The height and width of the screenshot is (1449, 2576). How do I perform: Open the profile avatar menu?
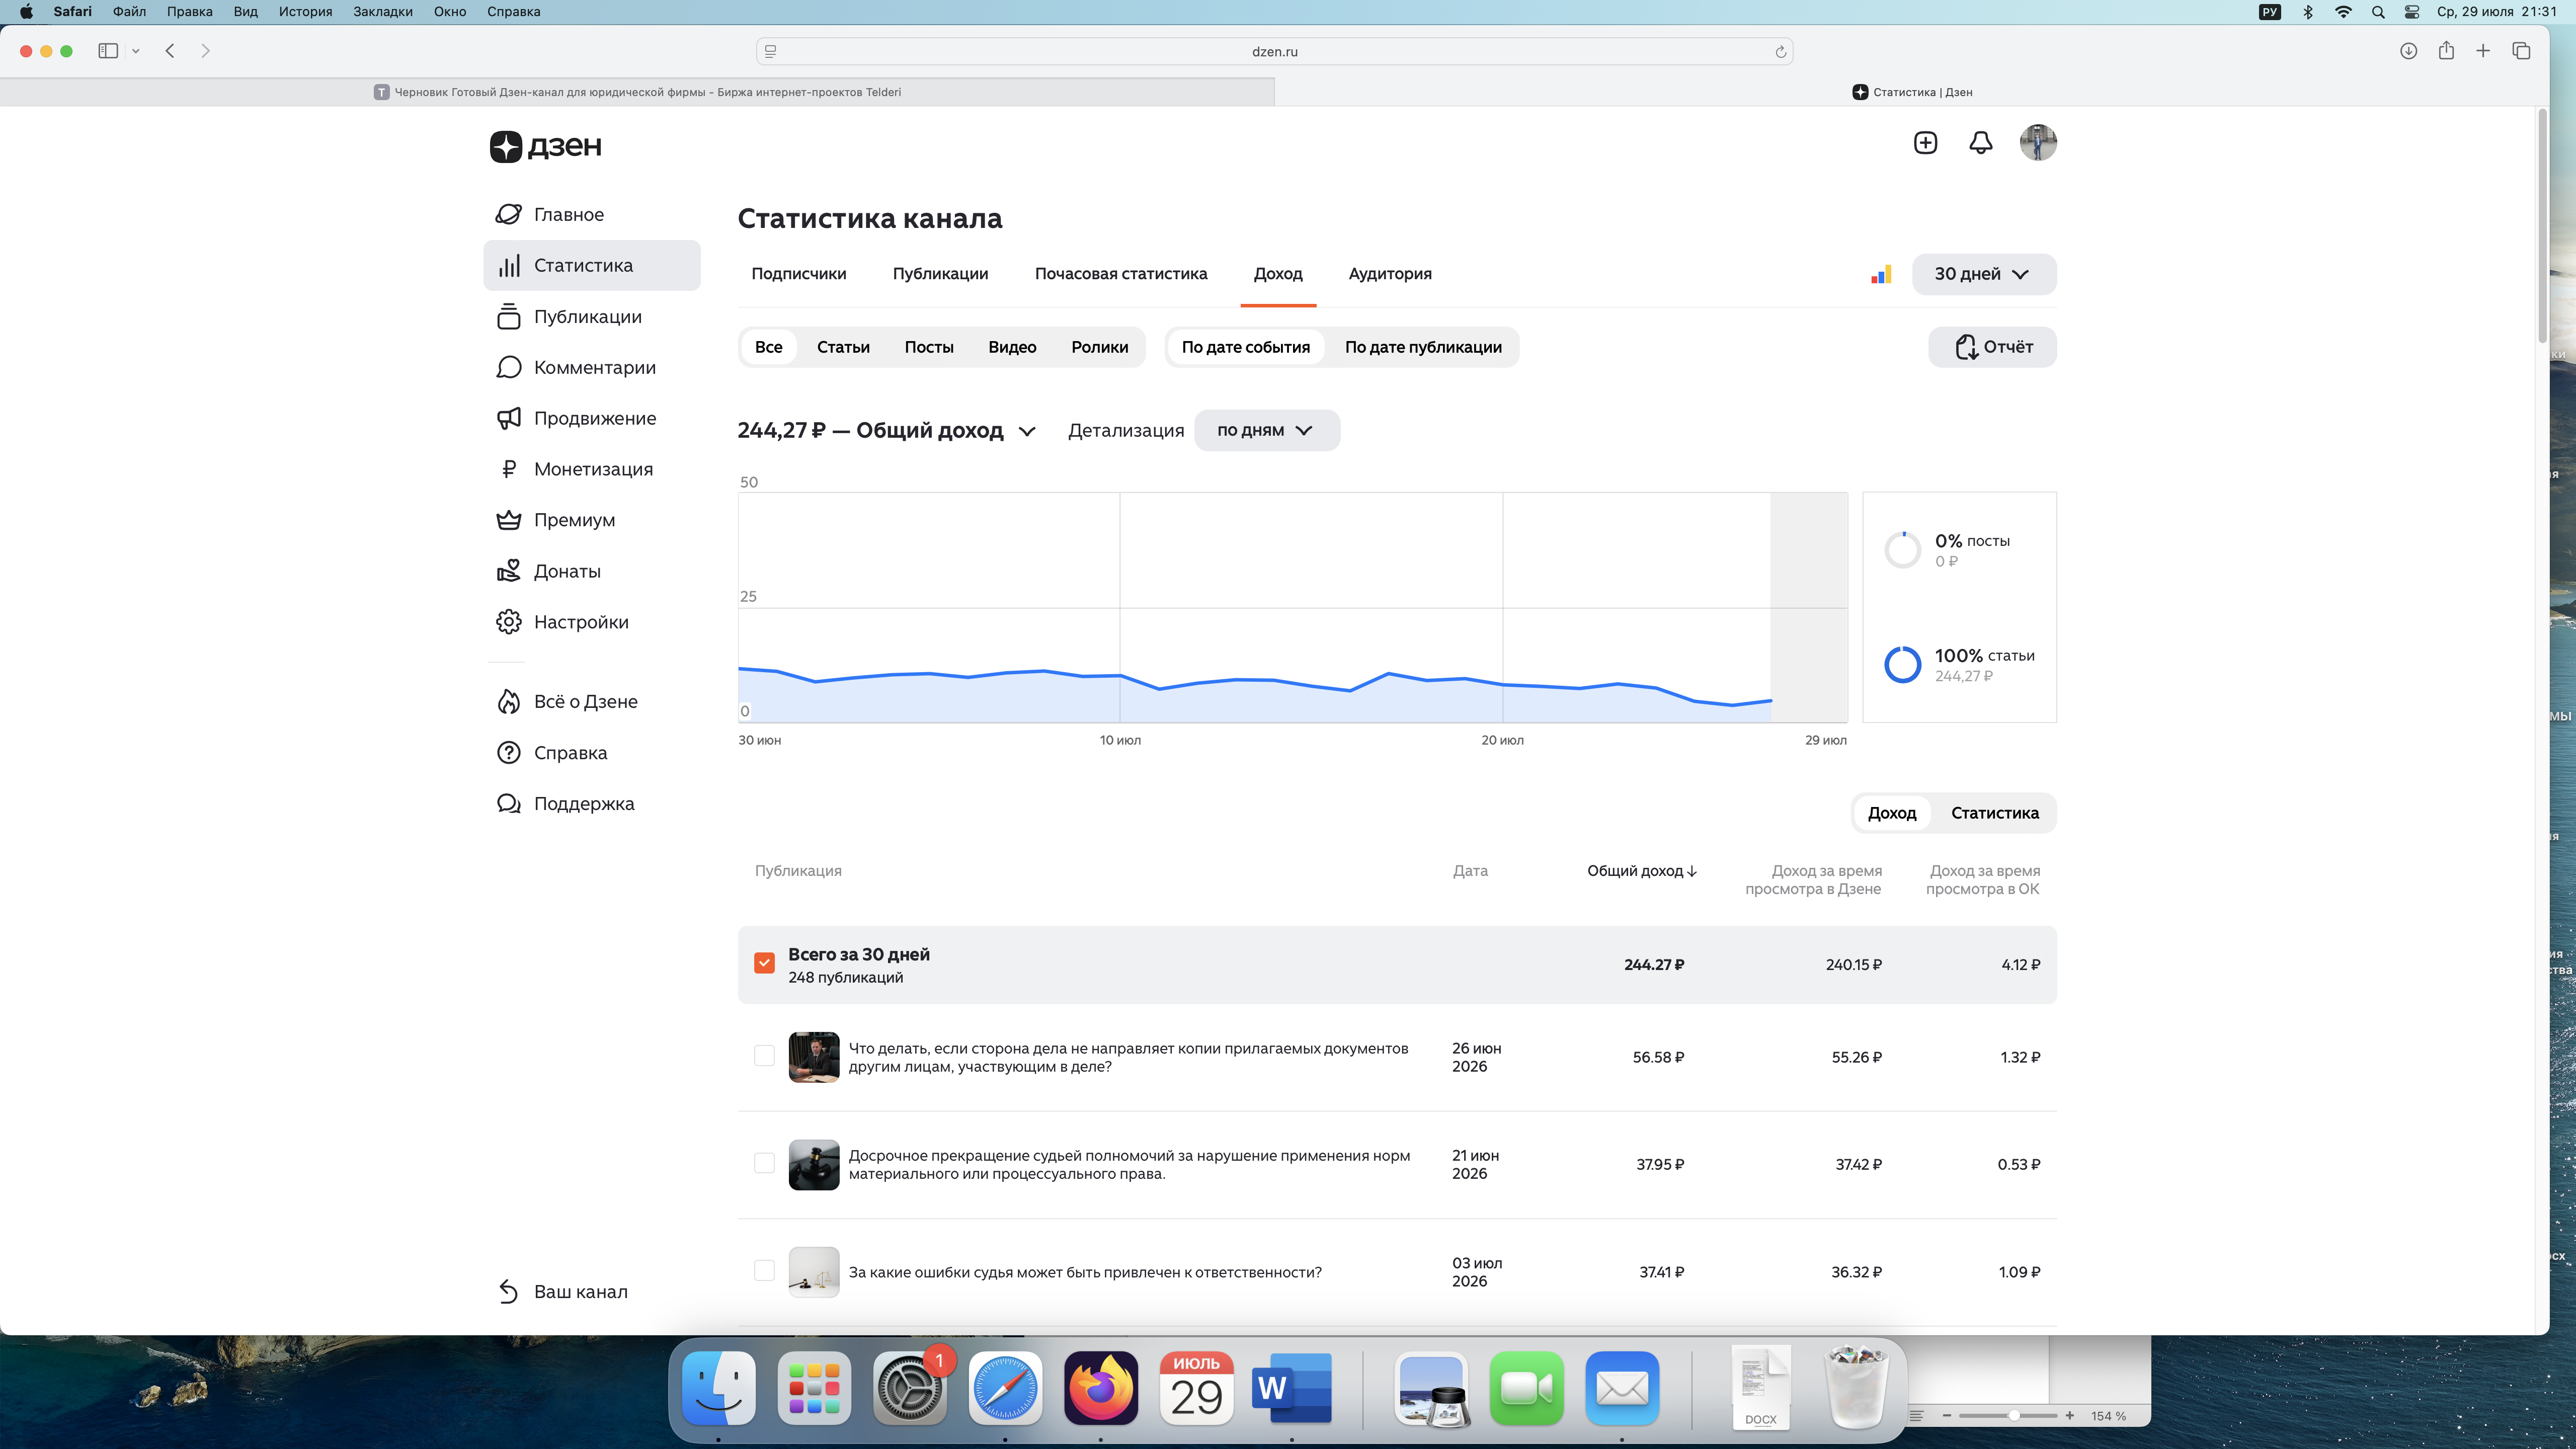(x=2037, y=143)
